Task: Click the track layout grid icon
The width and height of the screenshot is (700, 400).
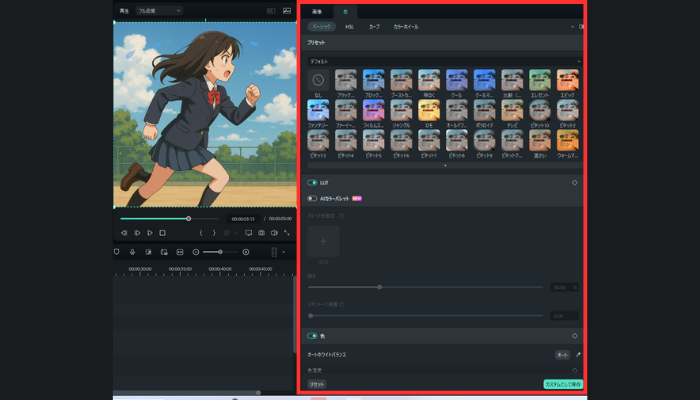Action: [274, 252]
